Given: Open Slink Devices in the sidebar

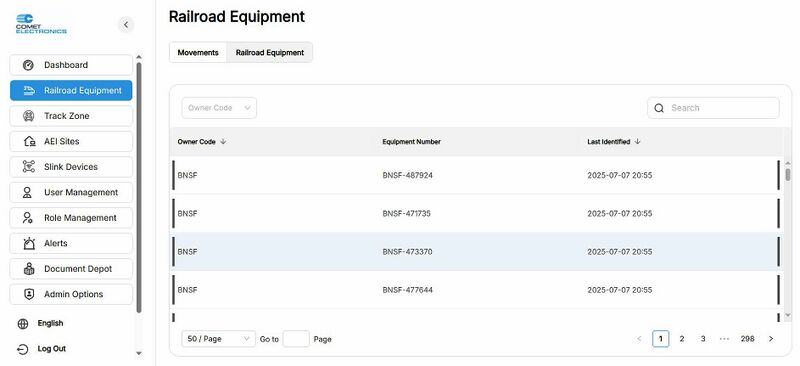Looking at the screenshot, I should [71, 167].
